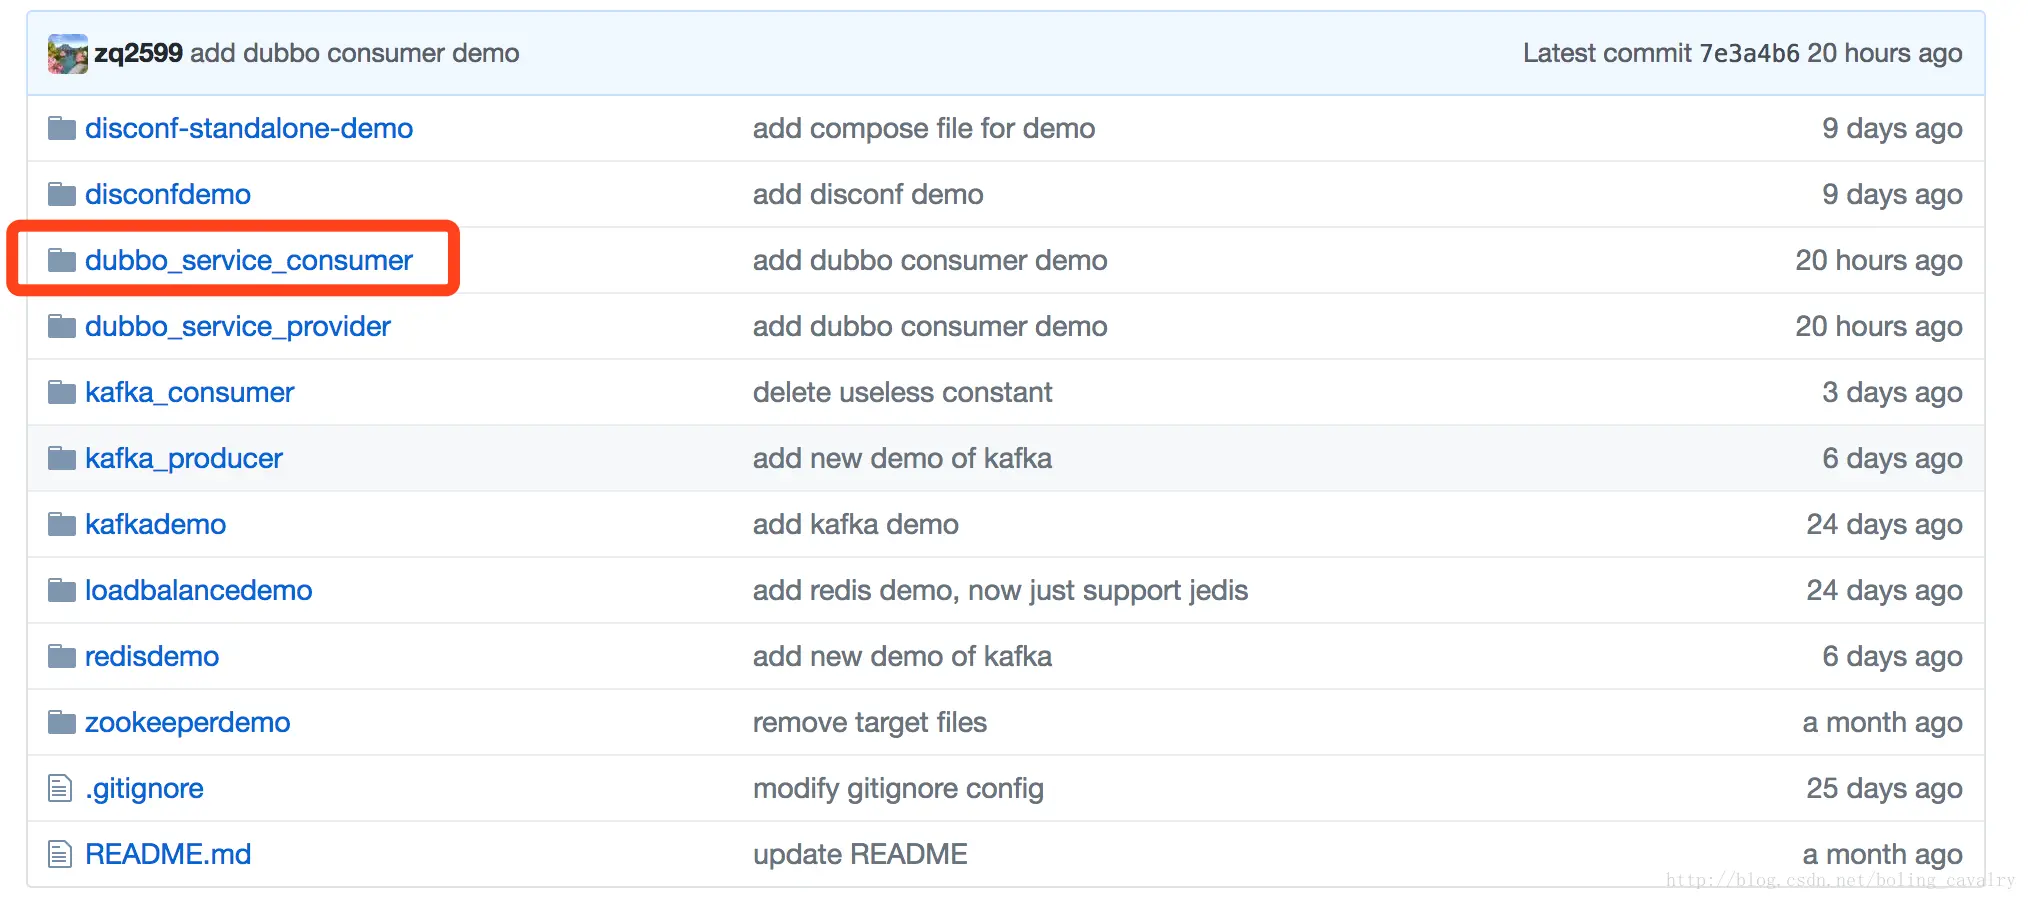Open the zq2599 author profile link
Screen dimensions: 2028x900
click(x=138, y=53)
